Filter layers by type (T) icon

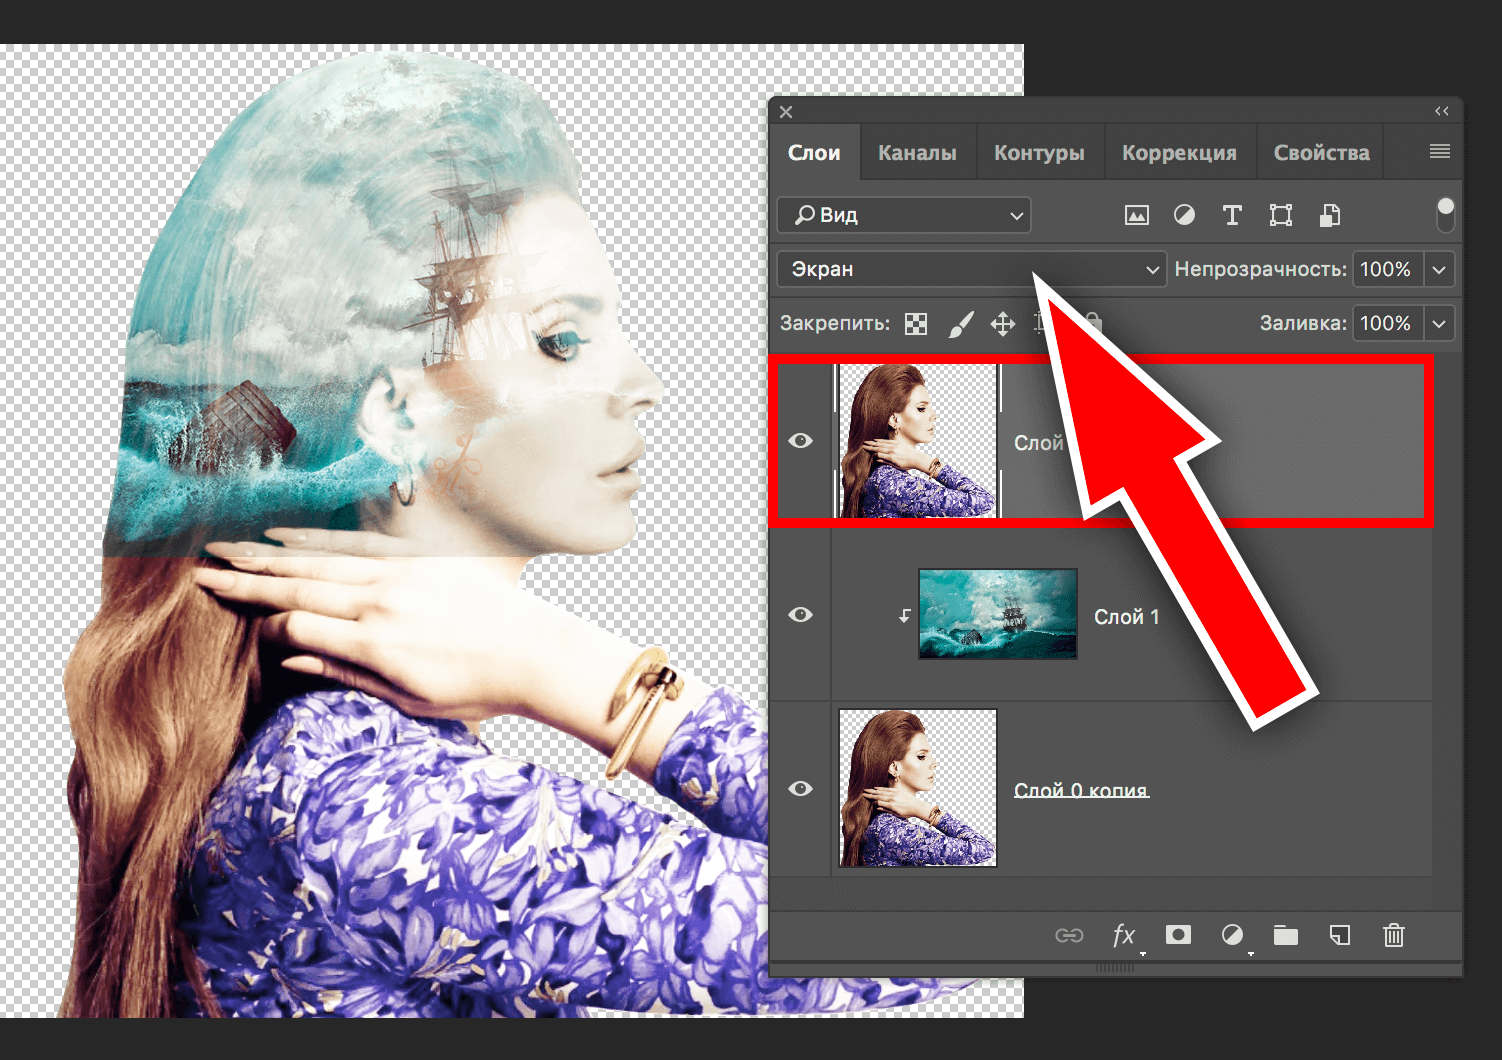click(1232, 215)
